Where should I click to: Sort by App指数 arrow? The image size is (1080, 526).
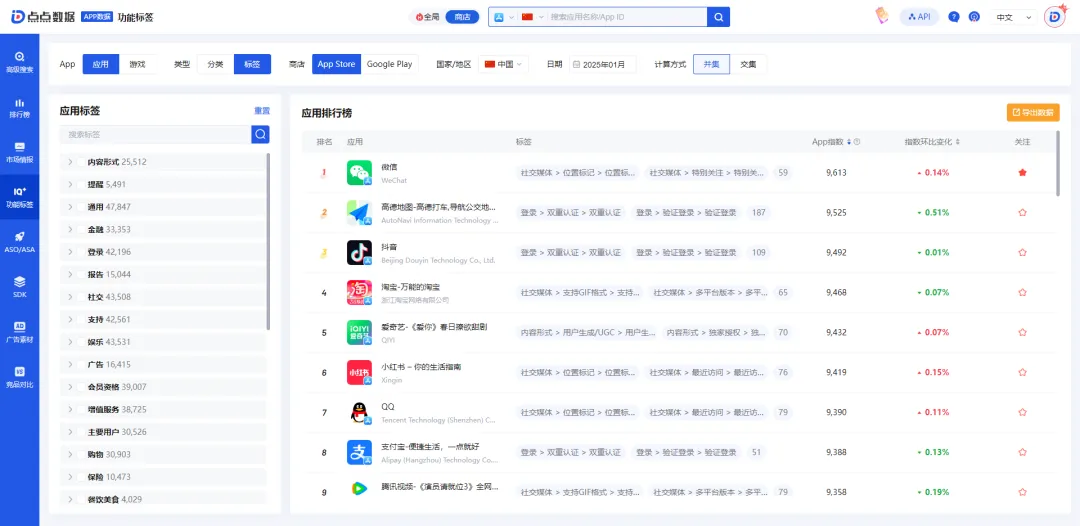[849, 142]
